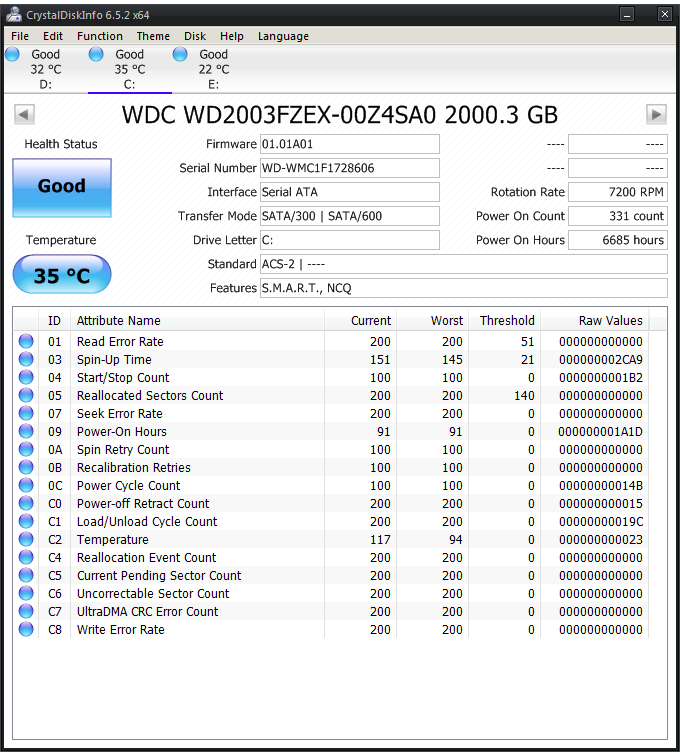680x752 pixels.
Task: Click status orb of UltraDMA CRC Error Count row
Action: (26, 611)
